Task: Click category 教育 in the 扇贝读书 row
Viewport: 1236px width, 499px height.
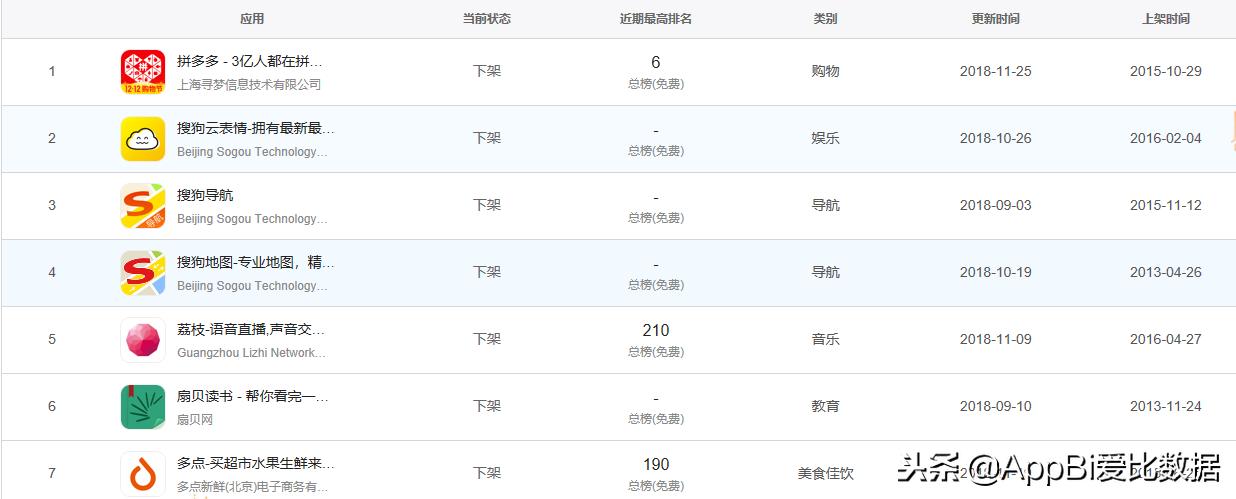Action: [x=825, y=407]
